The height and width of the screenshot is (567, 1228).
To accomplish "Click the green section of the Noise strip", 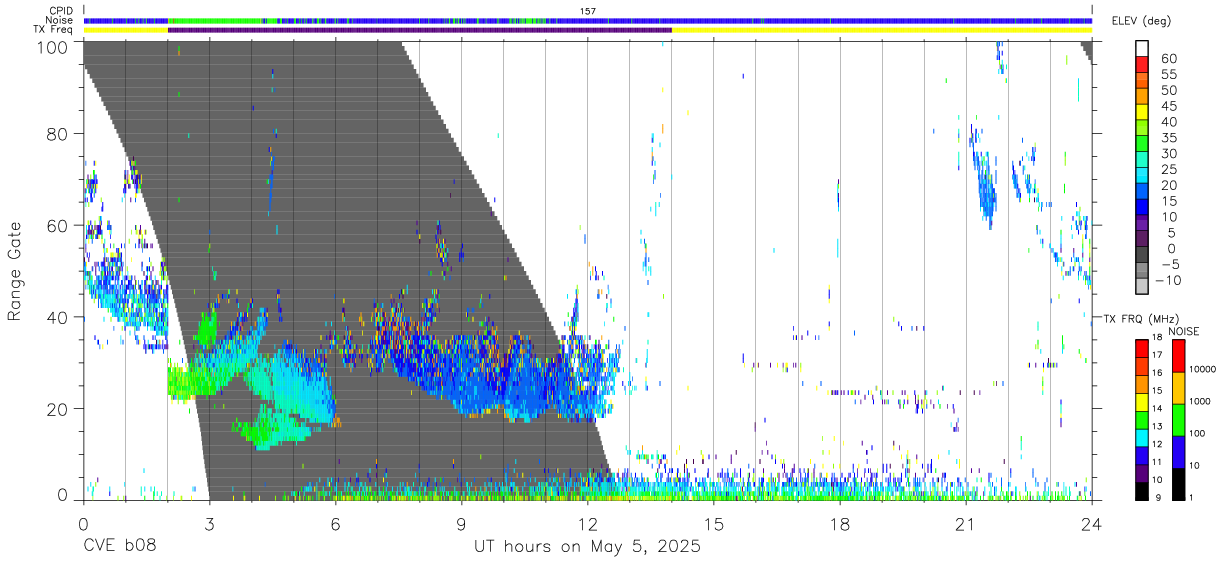I will point(215,20).
